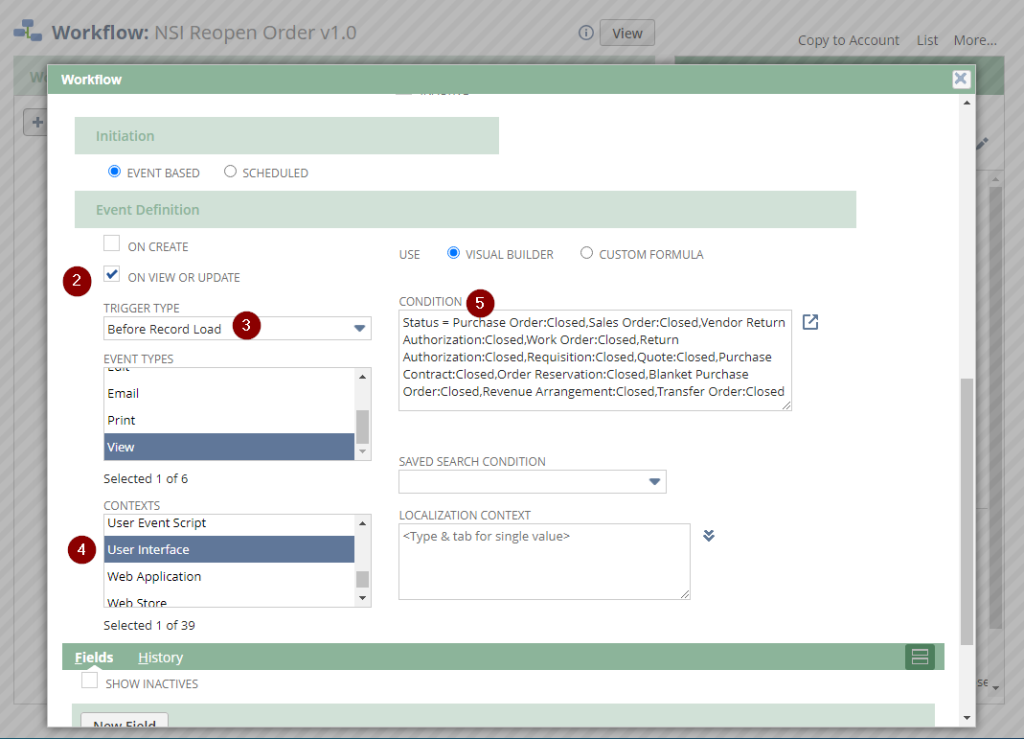Screen dimensions: 1024x739
Task: Toggle the Fields subtab layout icon
Action: (x=920, y=657)
